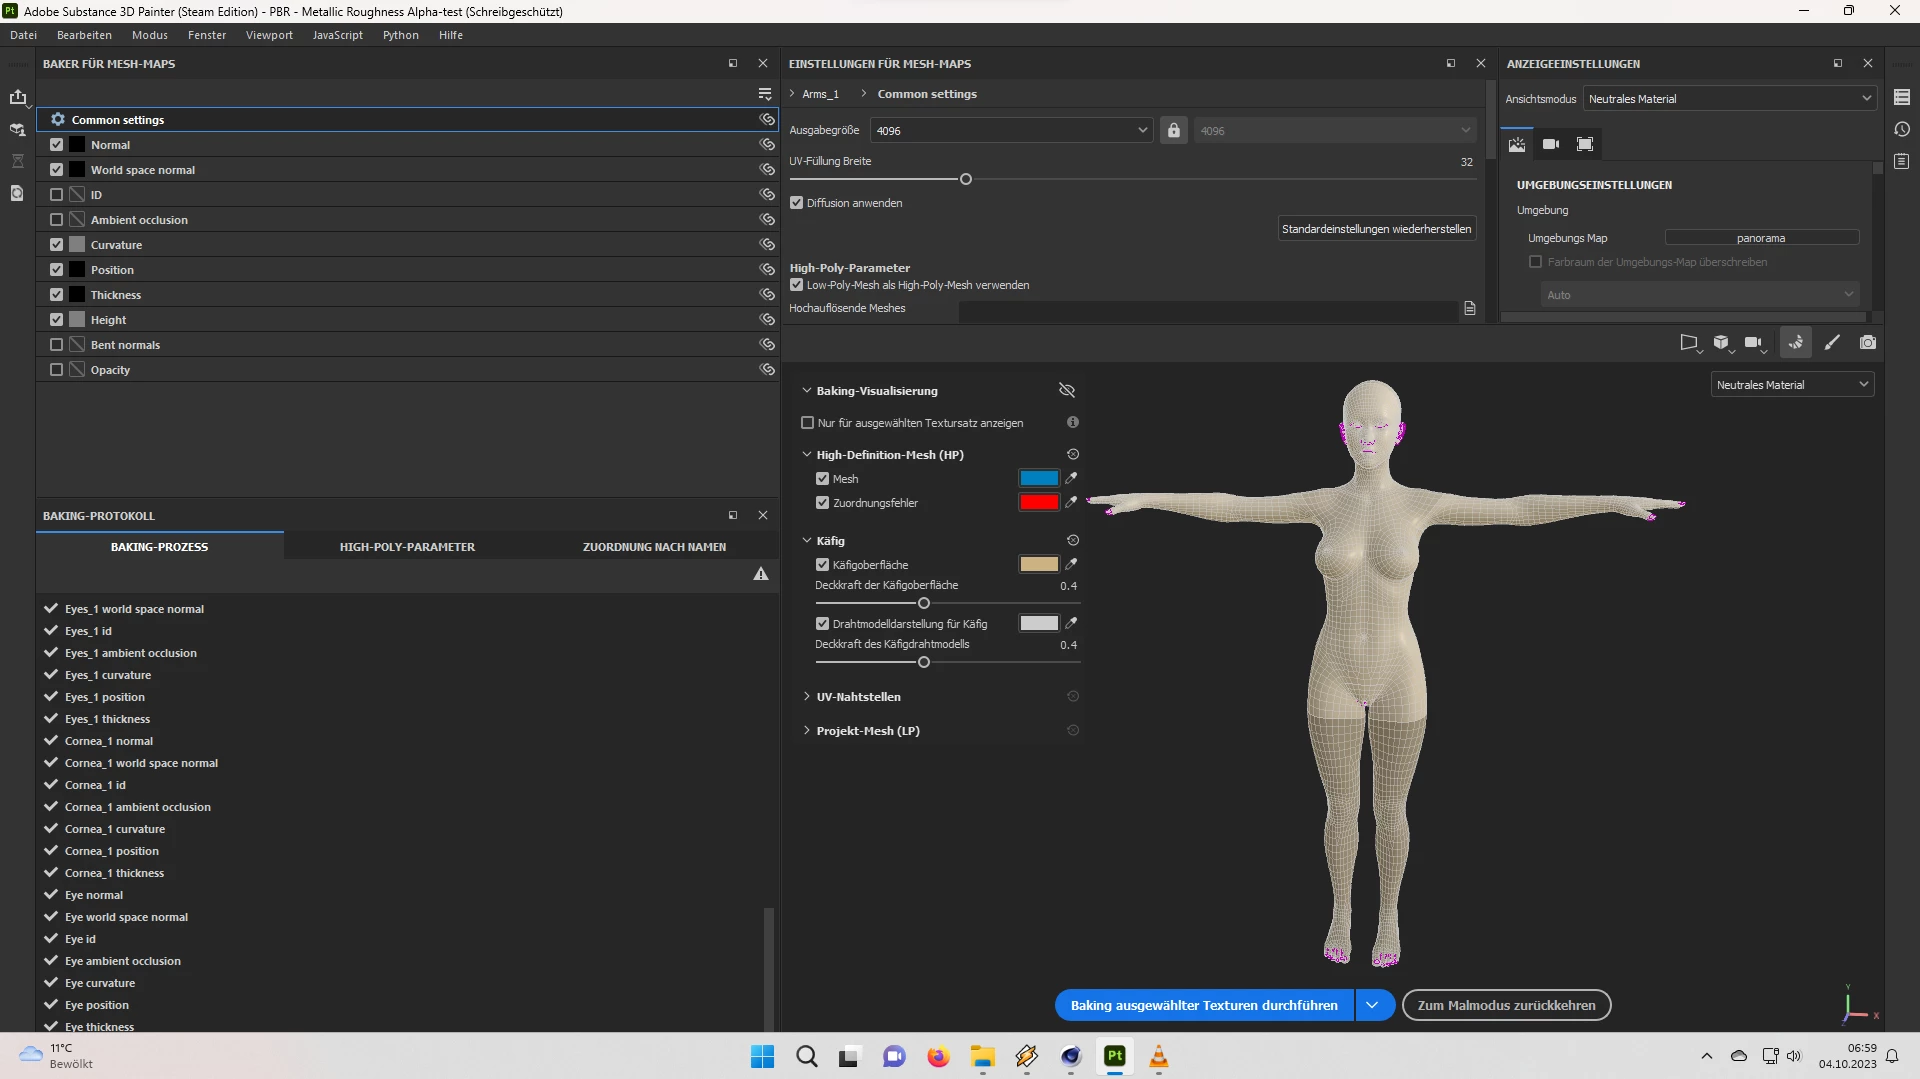Click Standardeinstellungen wiederherstellen button
This screenshot has height=1079, width=1920.
point(1377,229)
